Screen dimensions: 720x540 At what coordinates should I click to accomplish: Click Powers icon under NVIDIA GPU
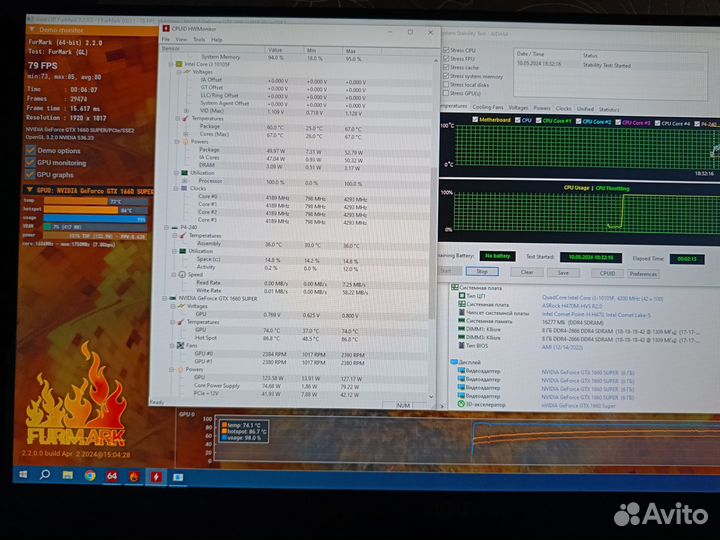pyautogui.click(x=180, y=369)
